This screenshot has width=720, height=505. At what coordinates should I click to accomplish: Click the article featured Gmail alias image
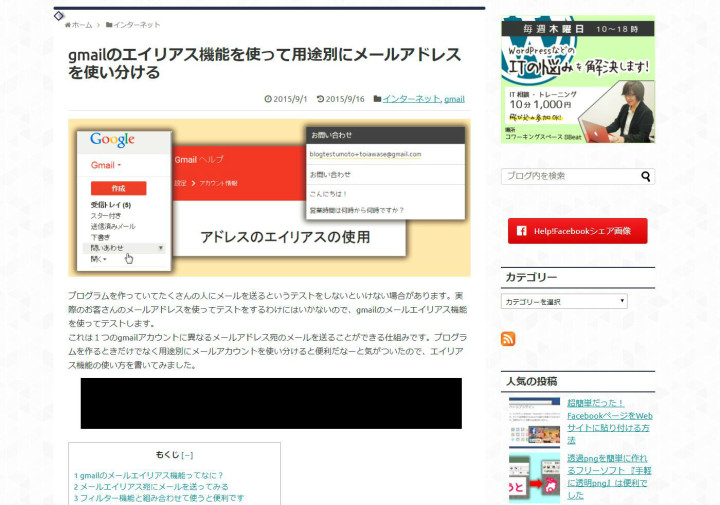click(269, 198)
